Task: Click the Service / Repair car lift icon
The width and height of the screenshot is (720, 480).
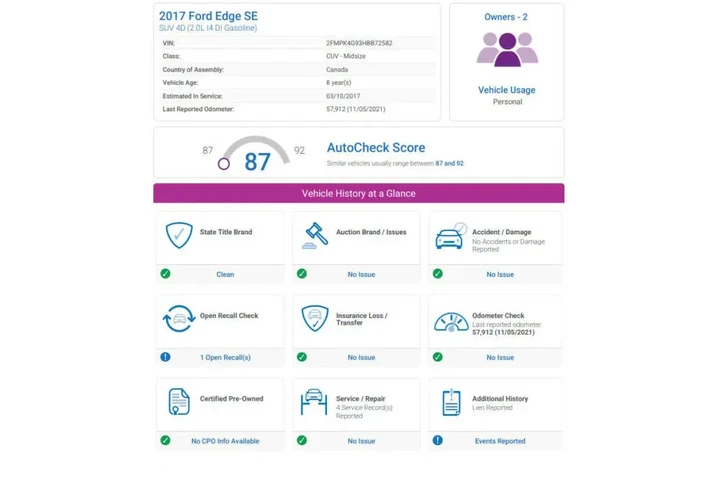Action: (x=314, y=402)
